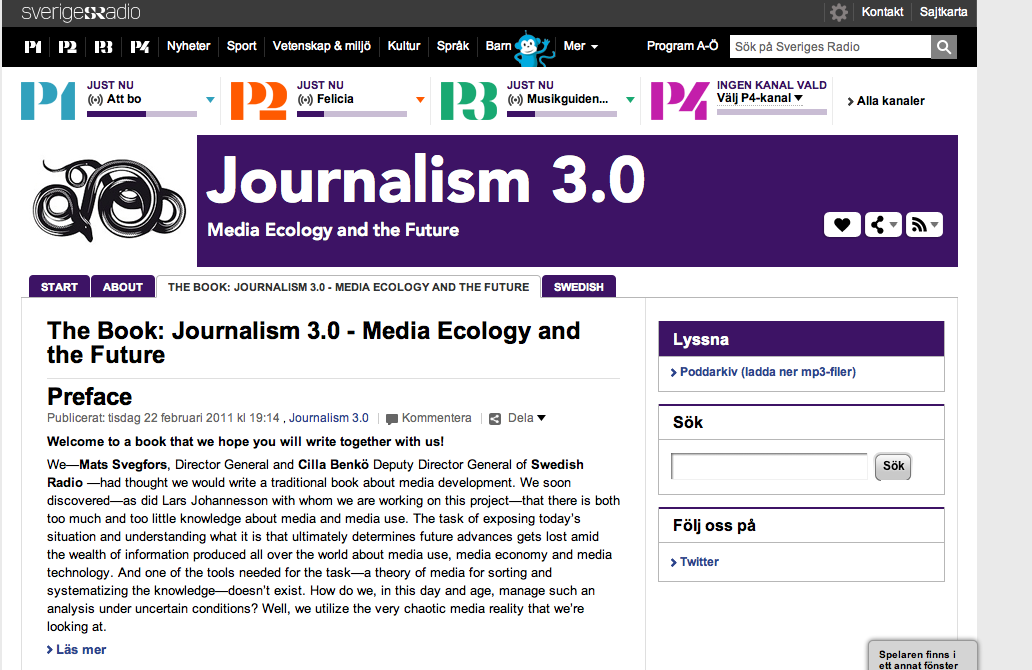Play live P3 broadcast icon beside Musikguiden
This screenshot has width=1032, height=670.
pos(515,99)
